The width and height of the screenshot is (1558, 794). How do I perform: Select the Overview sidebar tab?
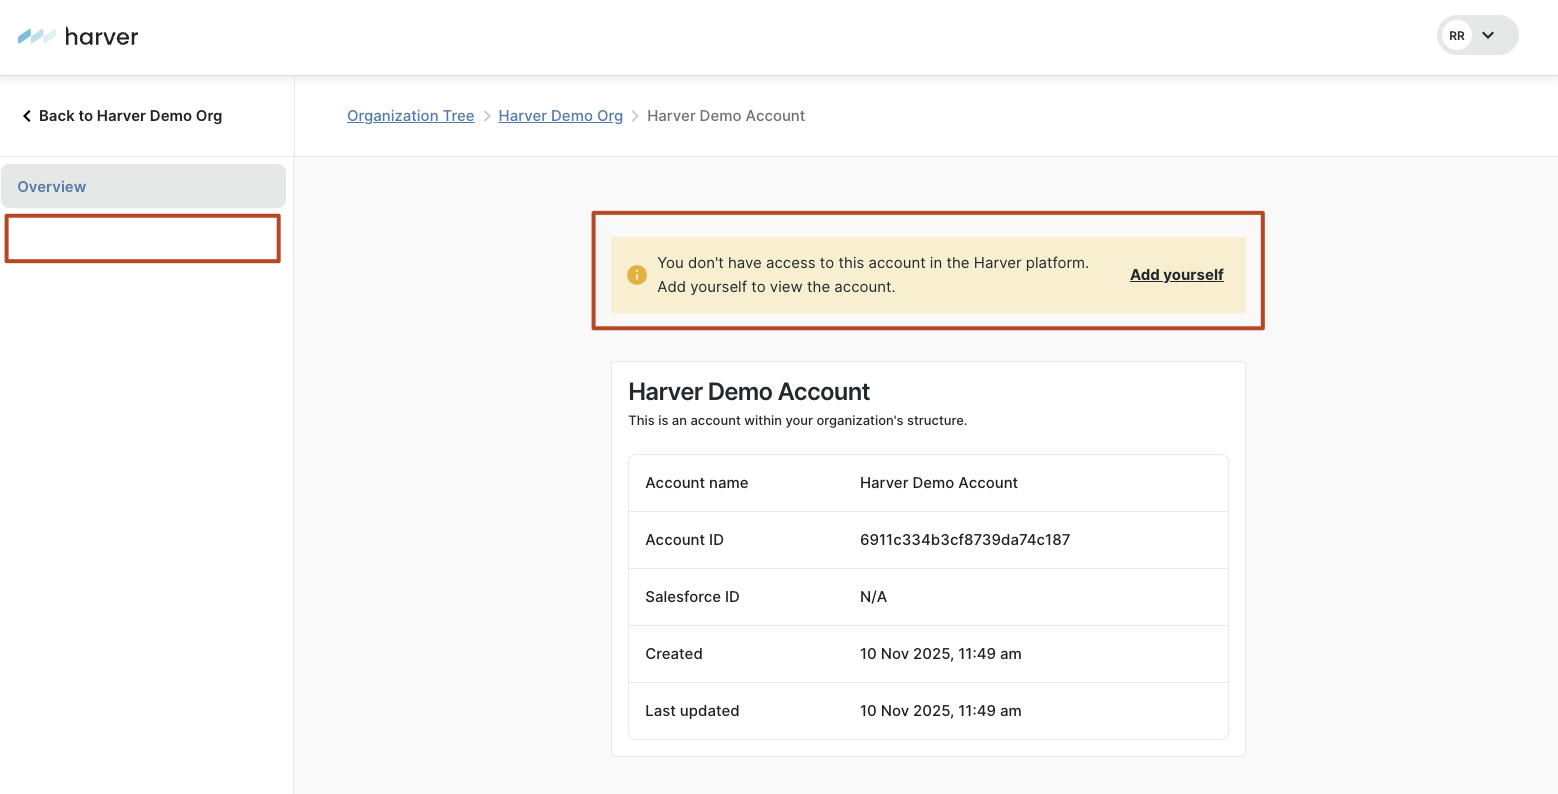52,187
